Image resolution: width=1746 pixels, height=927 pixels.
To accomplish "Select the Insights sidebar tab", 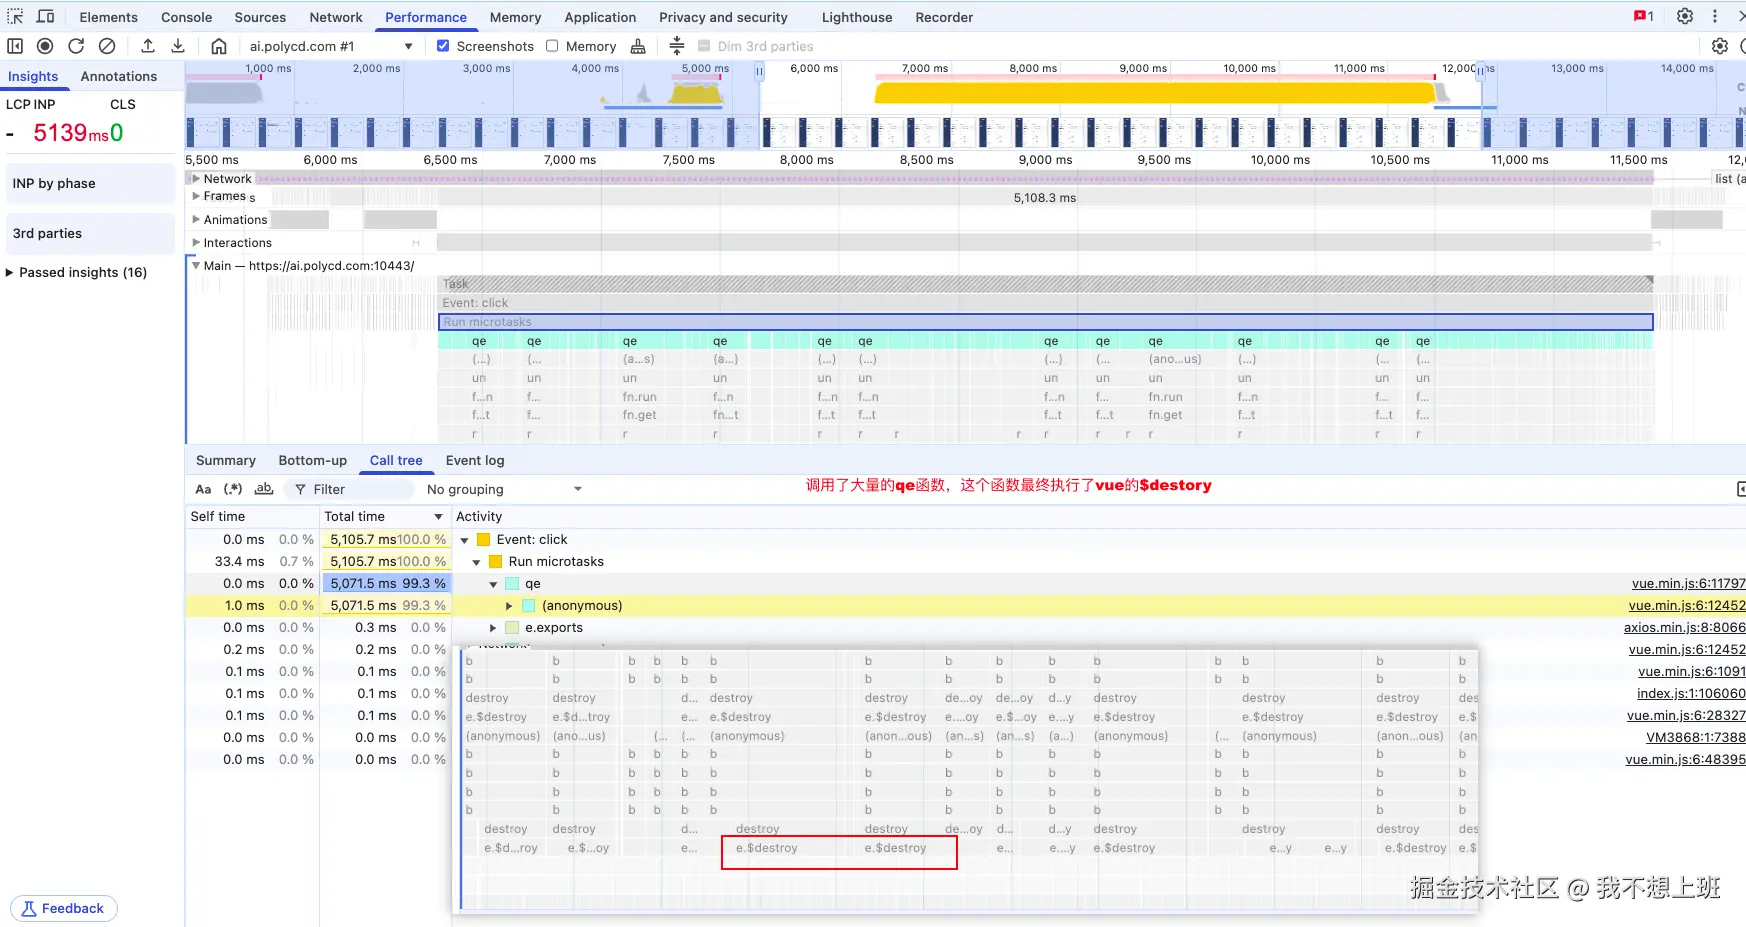I will 33,76.
